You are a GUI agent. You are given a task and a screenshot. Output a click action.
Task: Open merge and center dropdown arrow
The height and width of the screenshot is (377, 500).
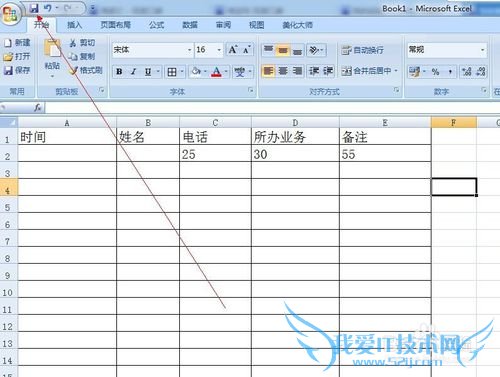[396, 71]
